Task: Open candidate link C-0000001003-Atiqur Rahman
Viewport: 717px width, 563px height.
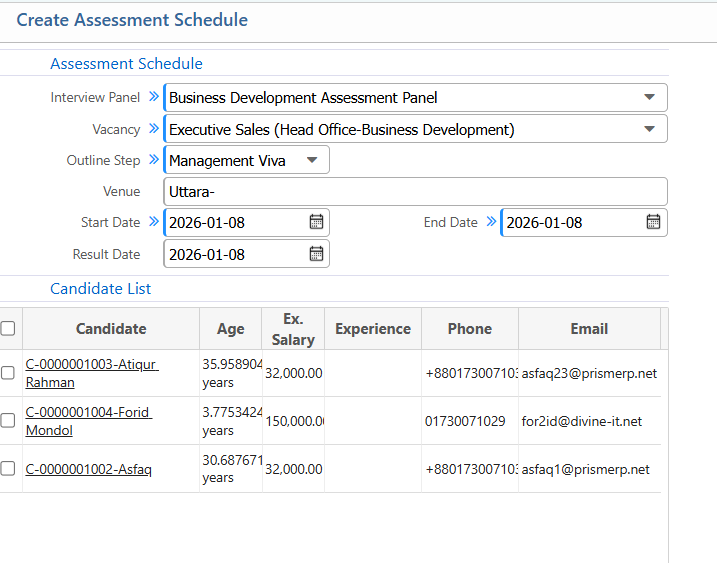Action: click(91, 364)
